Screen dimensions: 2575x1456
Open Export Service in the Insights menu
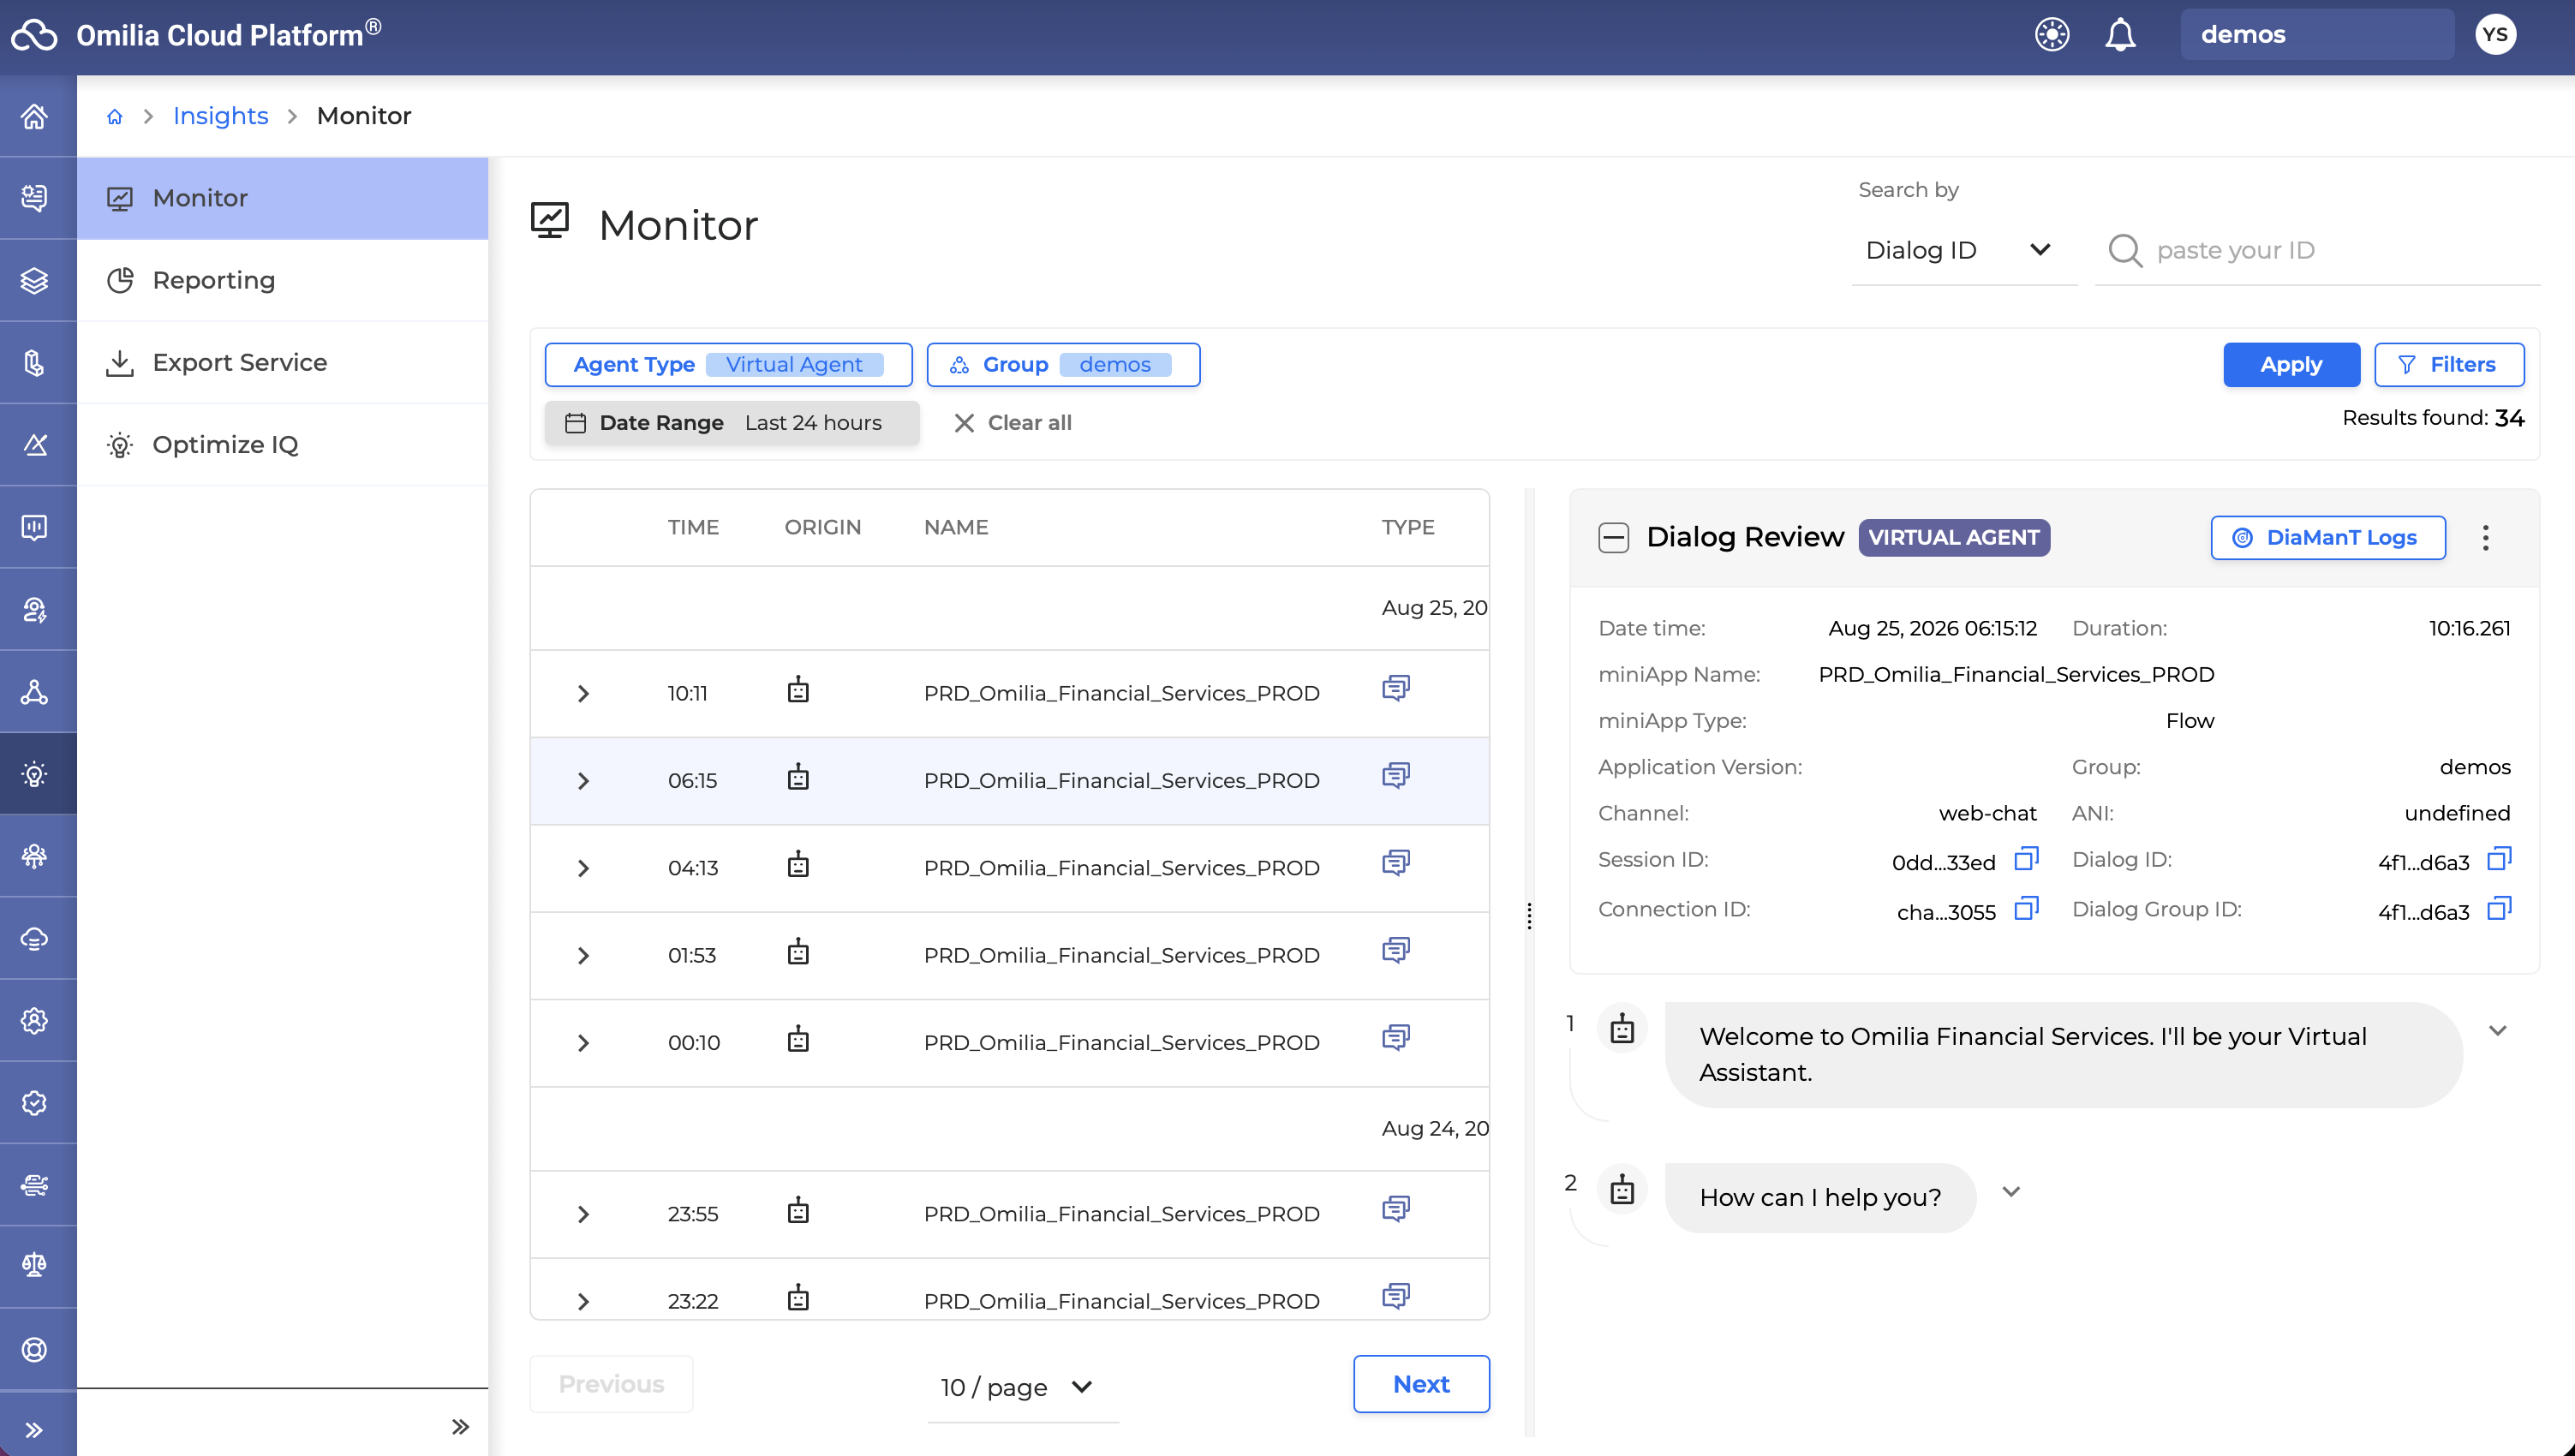282,362
